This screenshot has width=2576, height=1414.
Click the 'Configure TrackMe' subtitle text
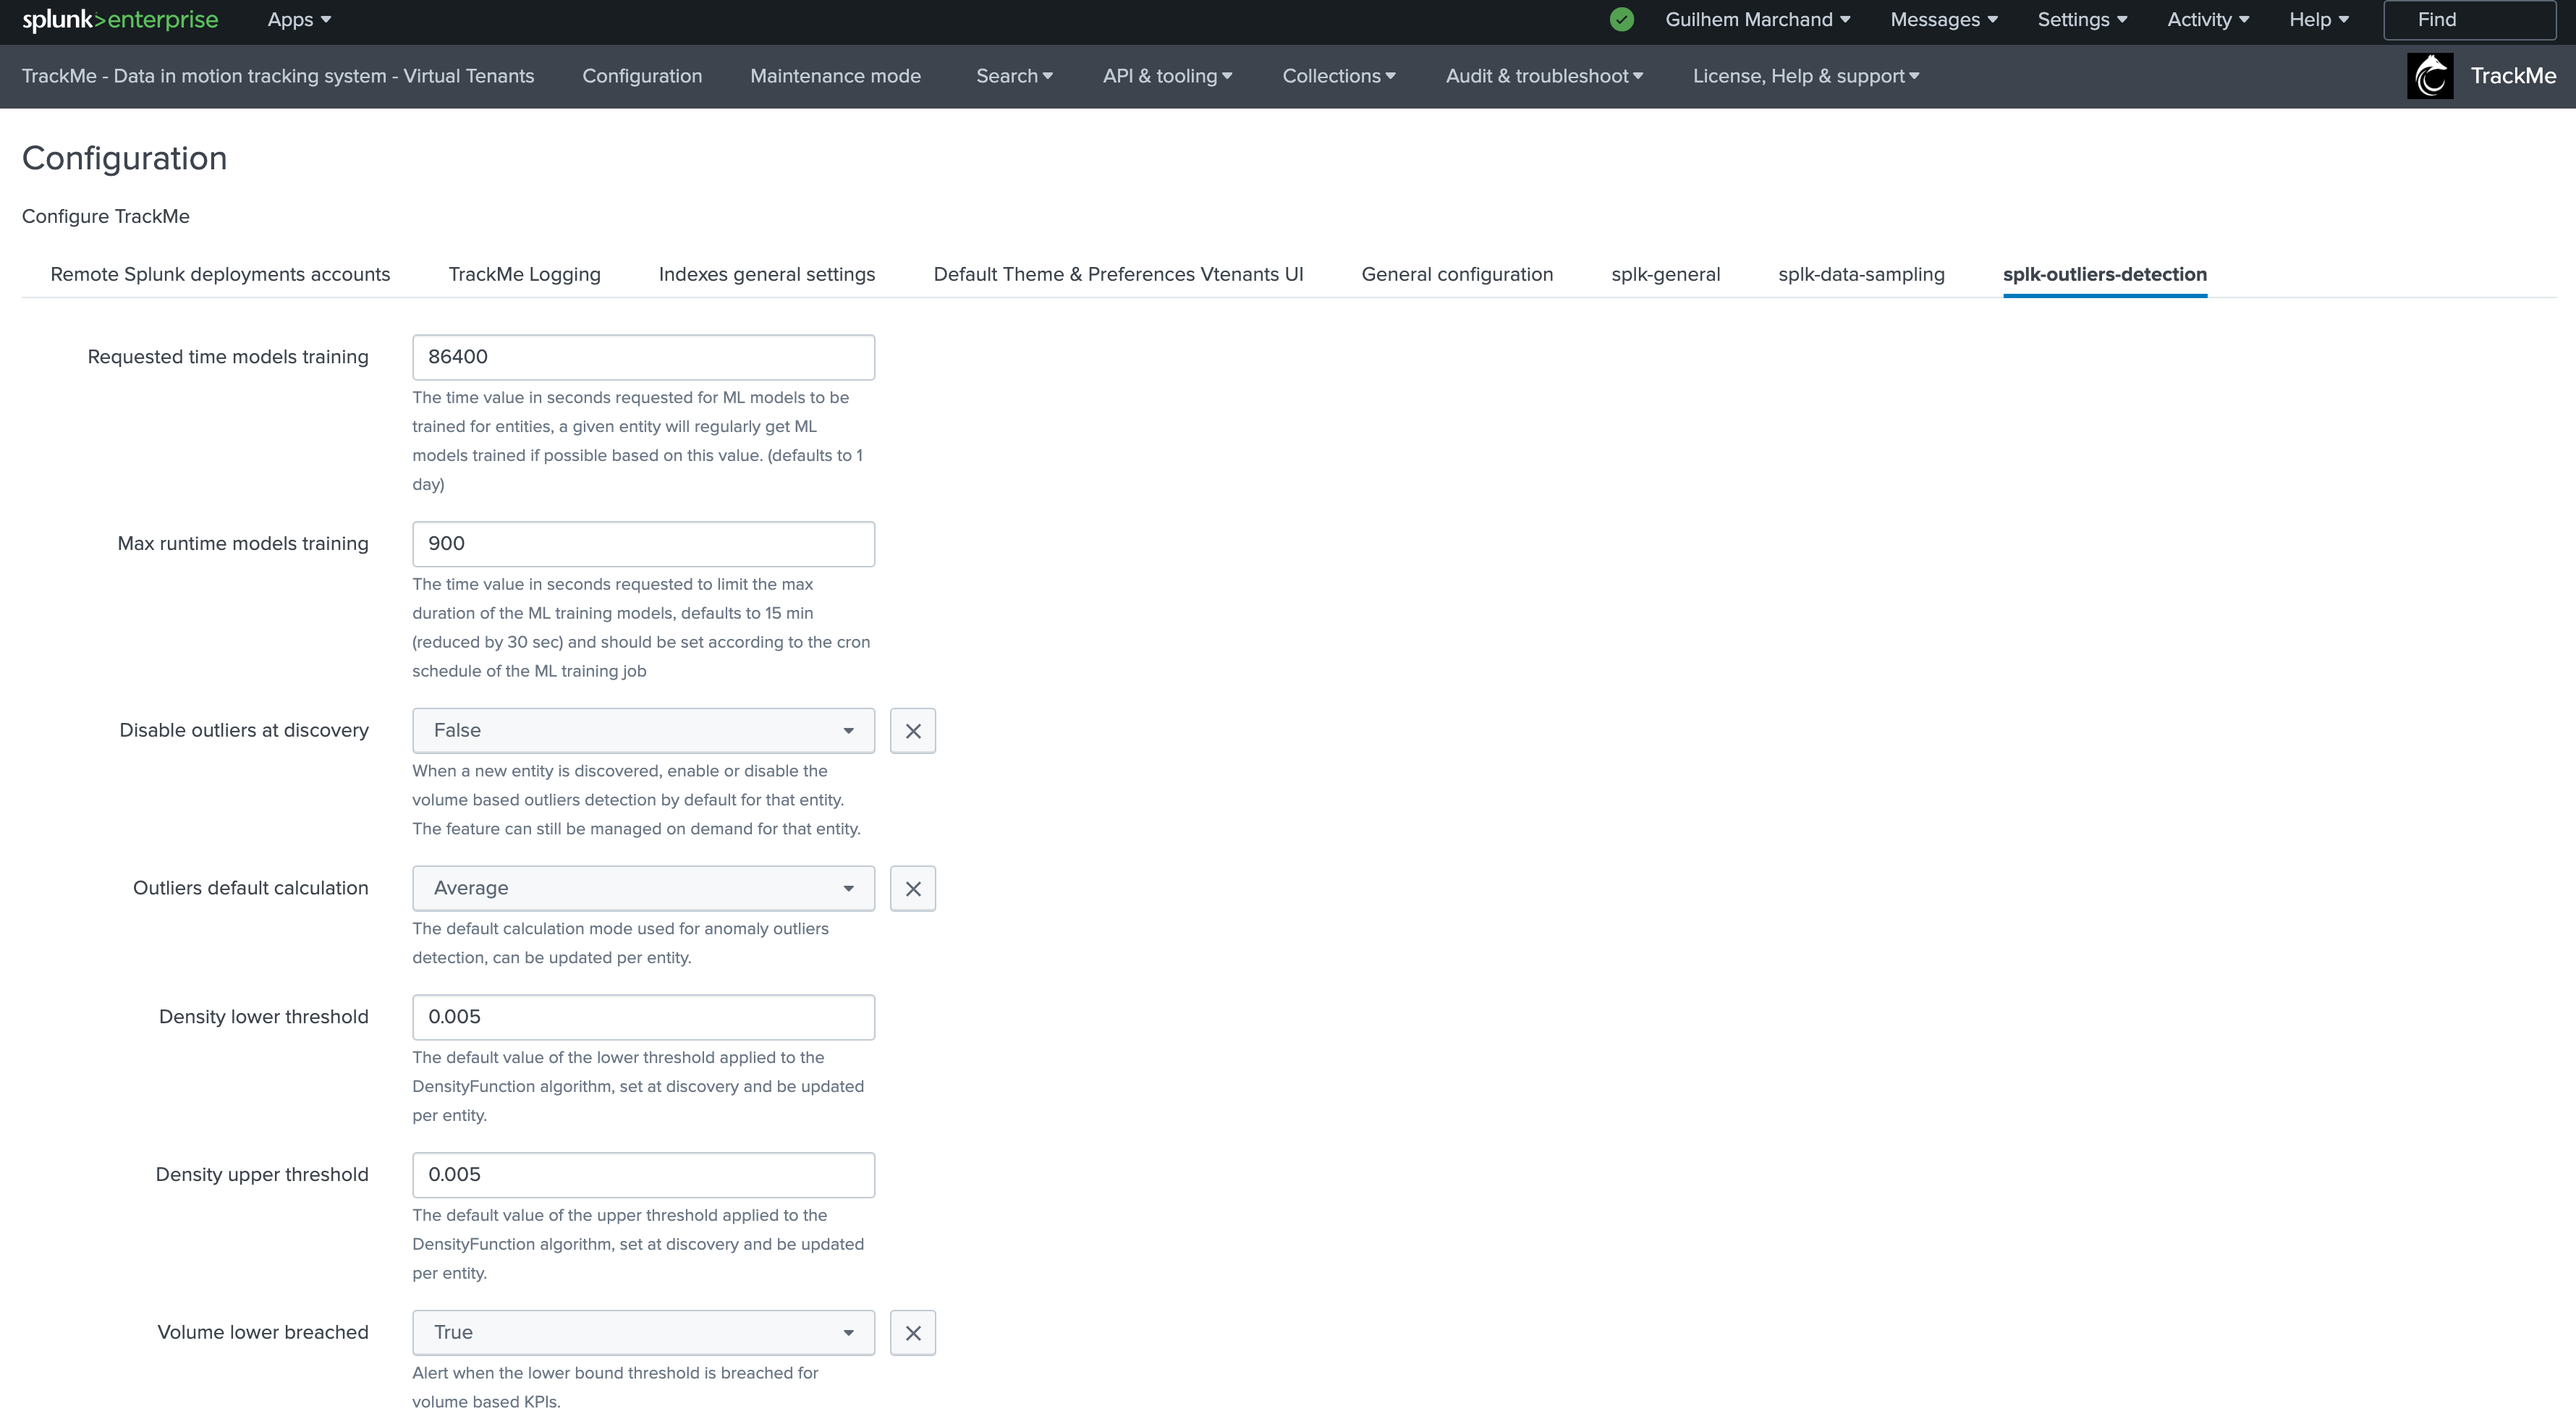[106, 217]
